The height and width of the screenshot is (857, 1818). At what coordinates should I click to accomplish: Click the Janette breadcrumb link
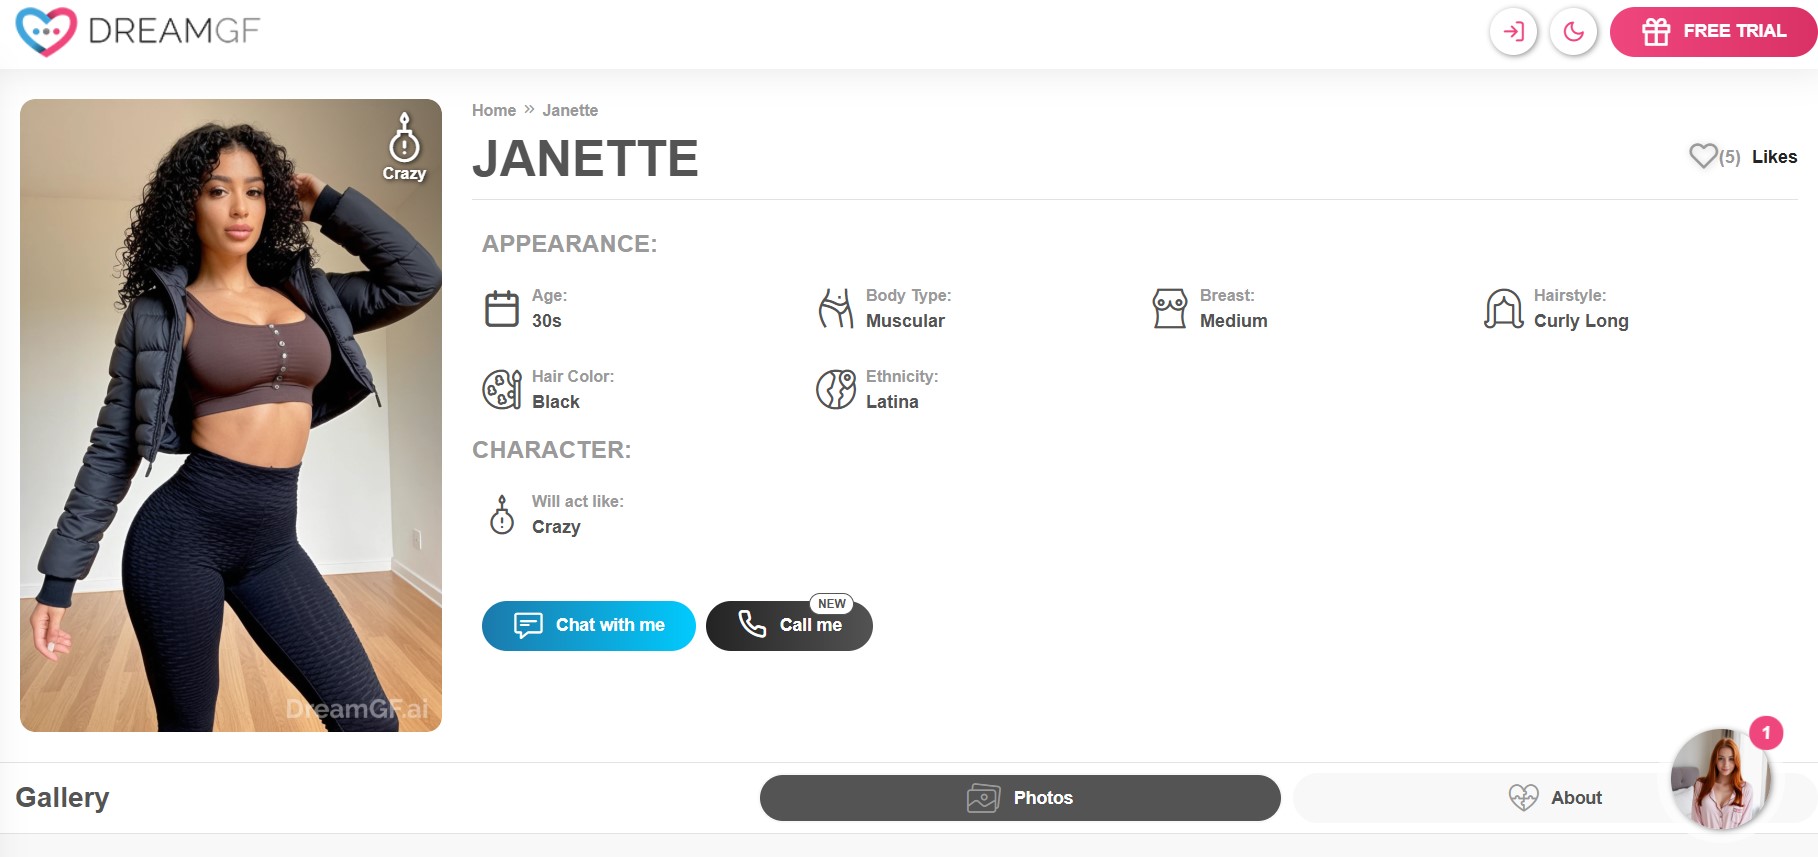(570, 110)
